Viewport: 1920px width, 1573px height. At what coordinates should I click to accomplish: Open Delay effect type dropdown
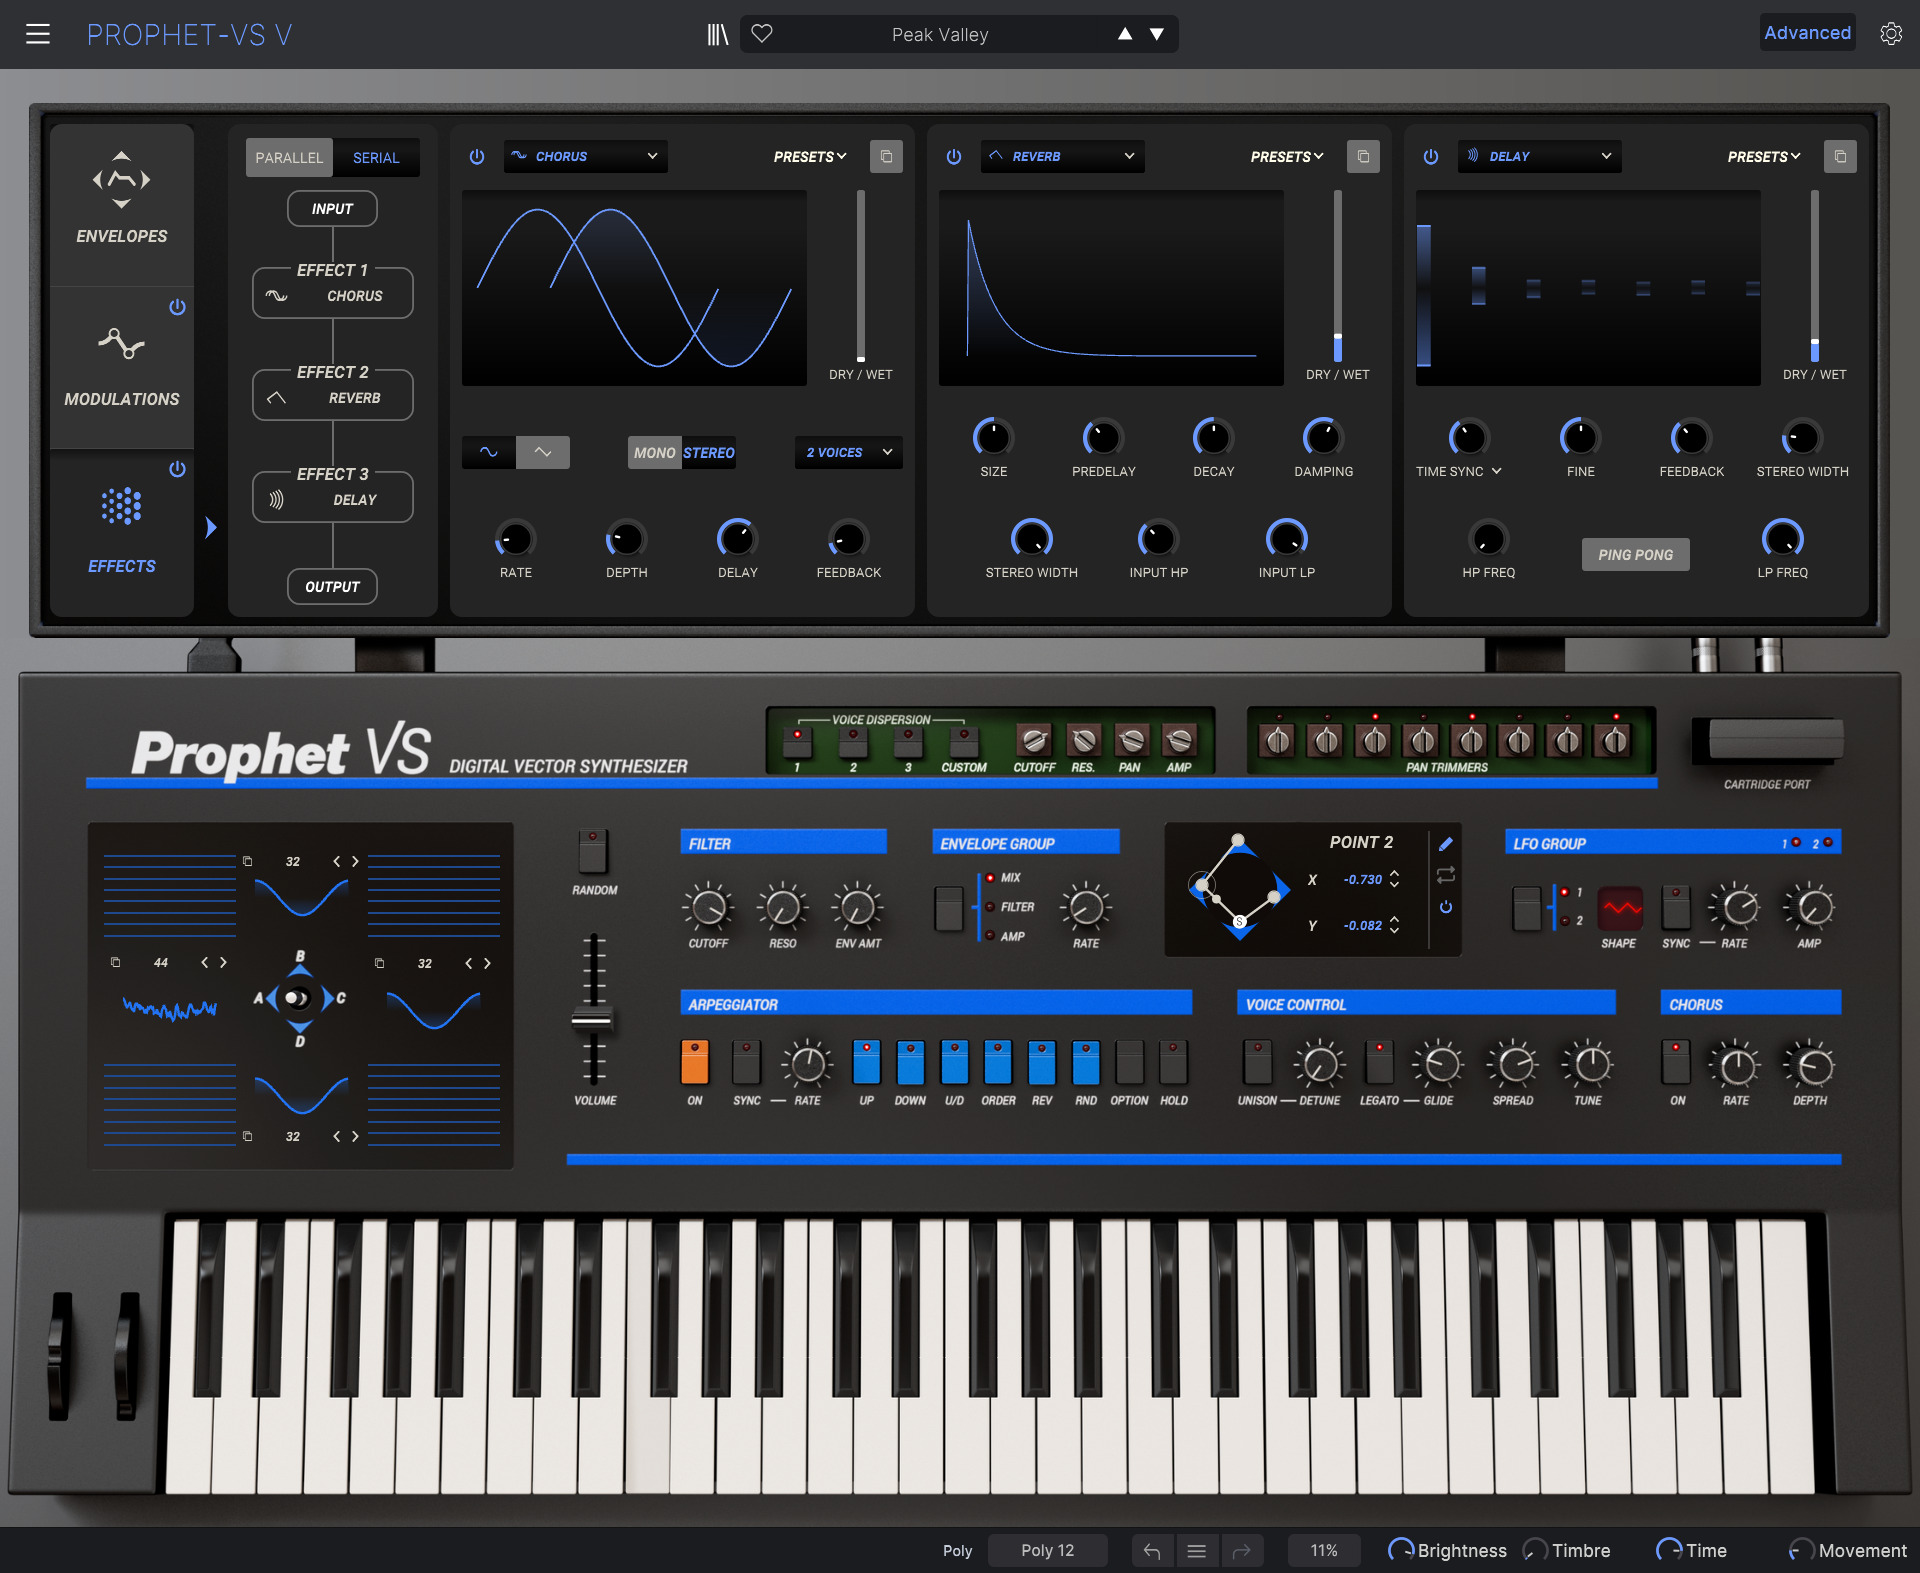[x=1539, y=156]
